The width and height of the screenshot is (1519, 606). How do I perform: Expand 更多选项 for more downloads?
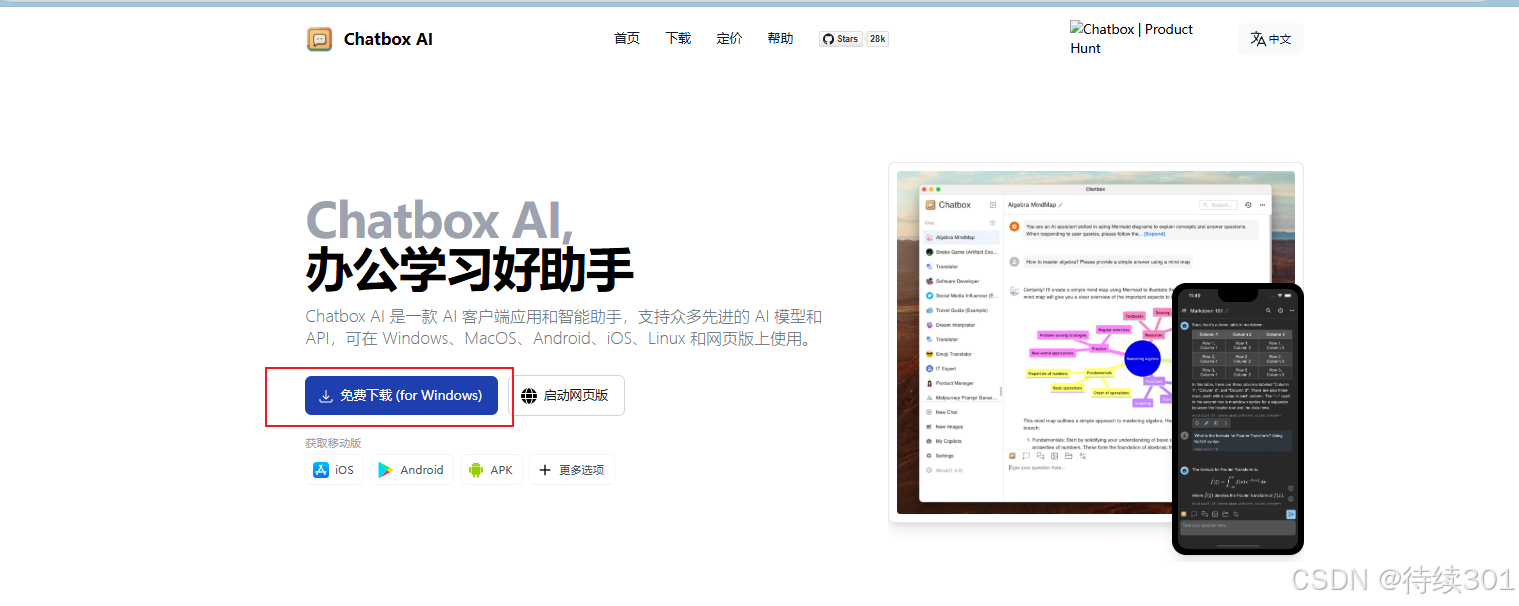coord(572,470)
